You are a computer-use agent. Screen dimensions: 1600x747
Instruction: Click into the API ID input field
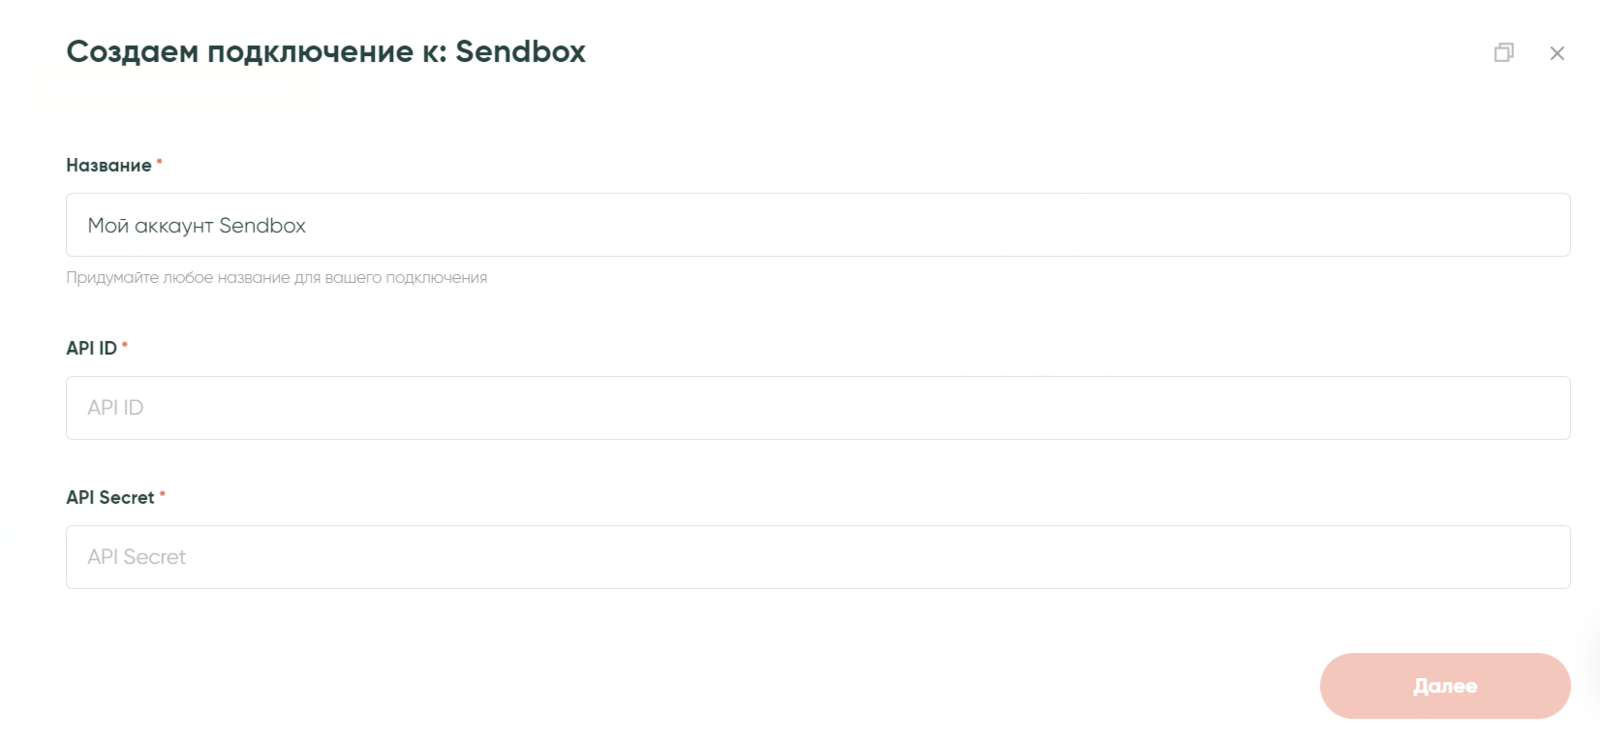(x=818, y=408)
